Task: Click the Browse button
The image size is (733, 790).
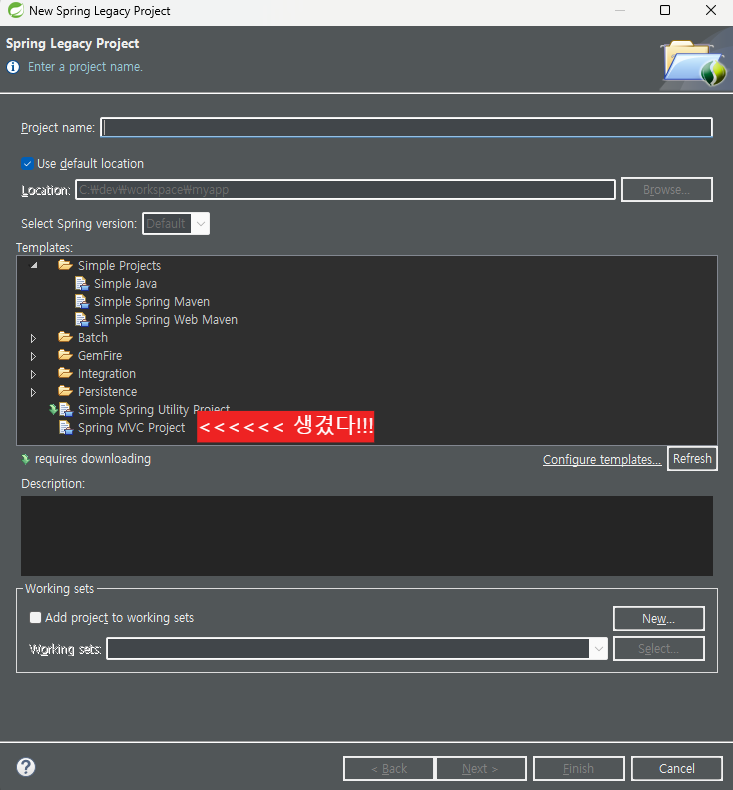Action: [x=667, y=189]
